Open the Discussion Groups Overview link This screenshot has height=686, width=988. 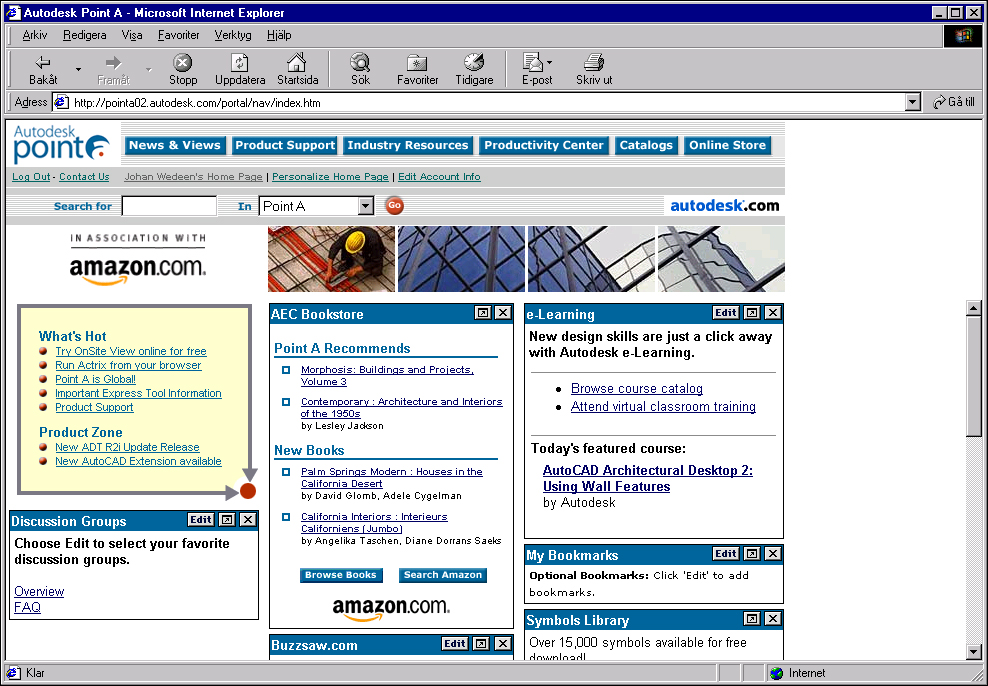(x=39, y=592)
